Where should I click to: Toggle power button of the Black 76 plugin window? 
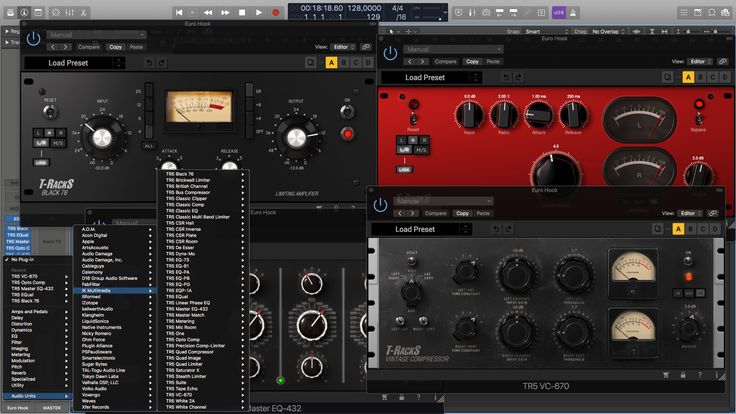[33, 39]
